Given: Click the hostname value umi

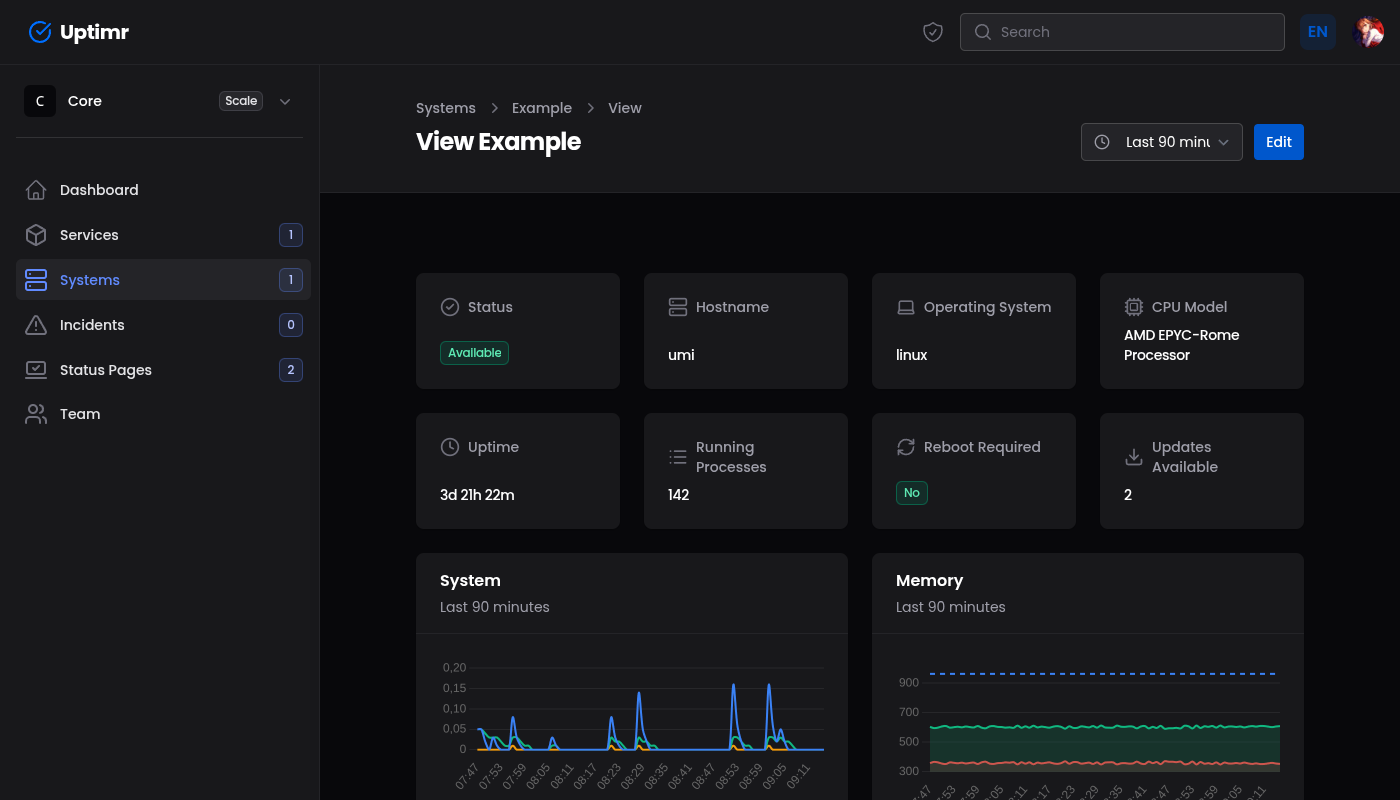Looking at the screenshot, I should click(x=681, y=355).
